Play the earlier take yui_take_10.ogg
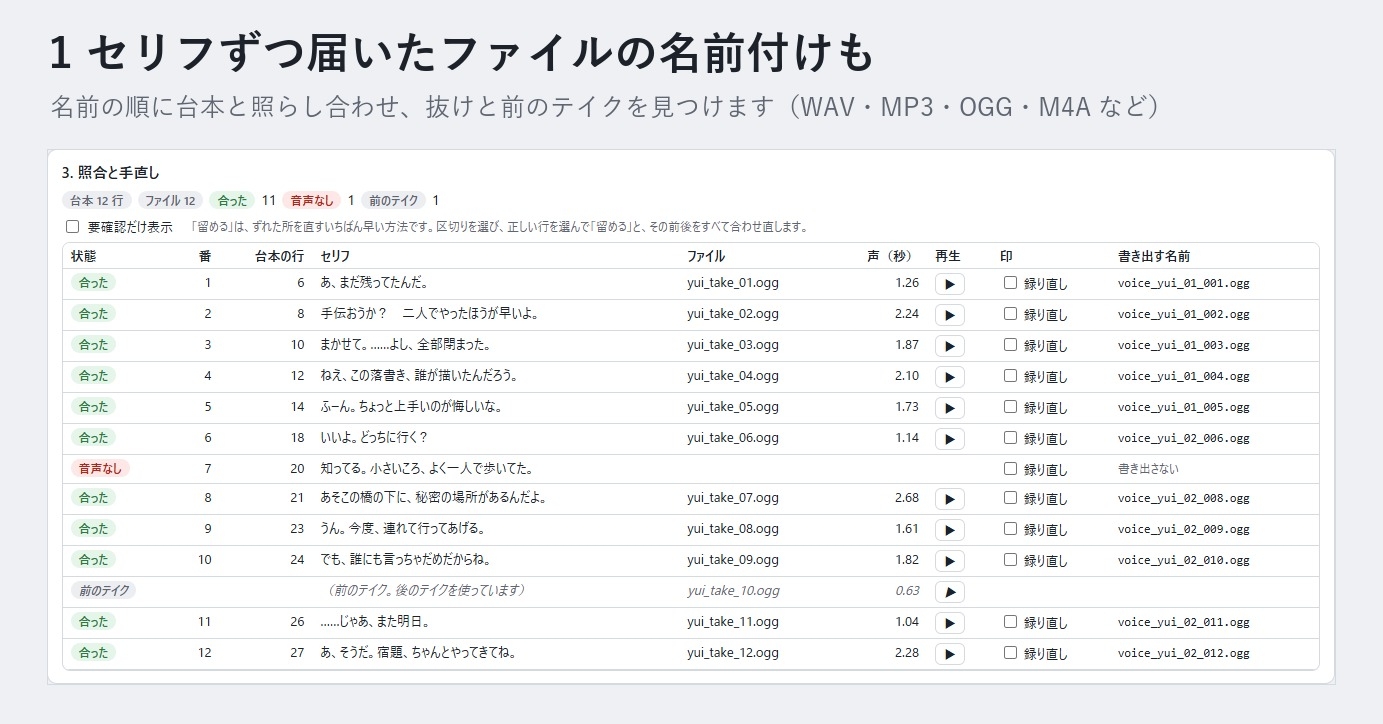 [x=949, y=592]
